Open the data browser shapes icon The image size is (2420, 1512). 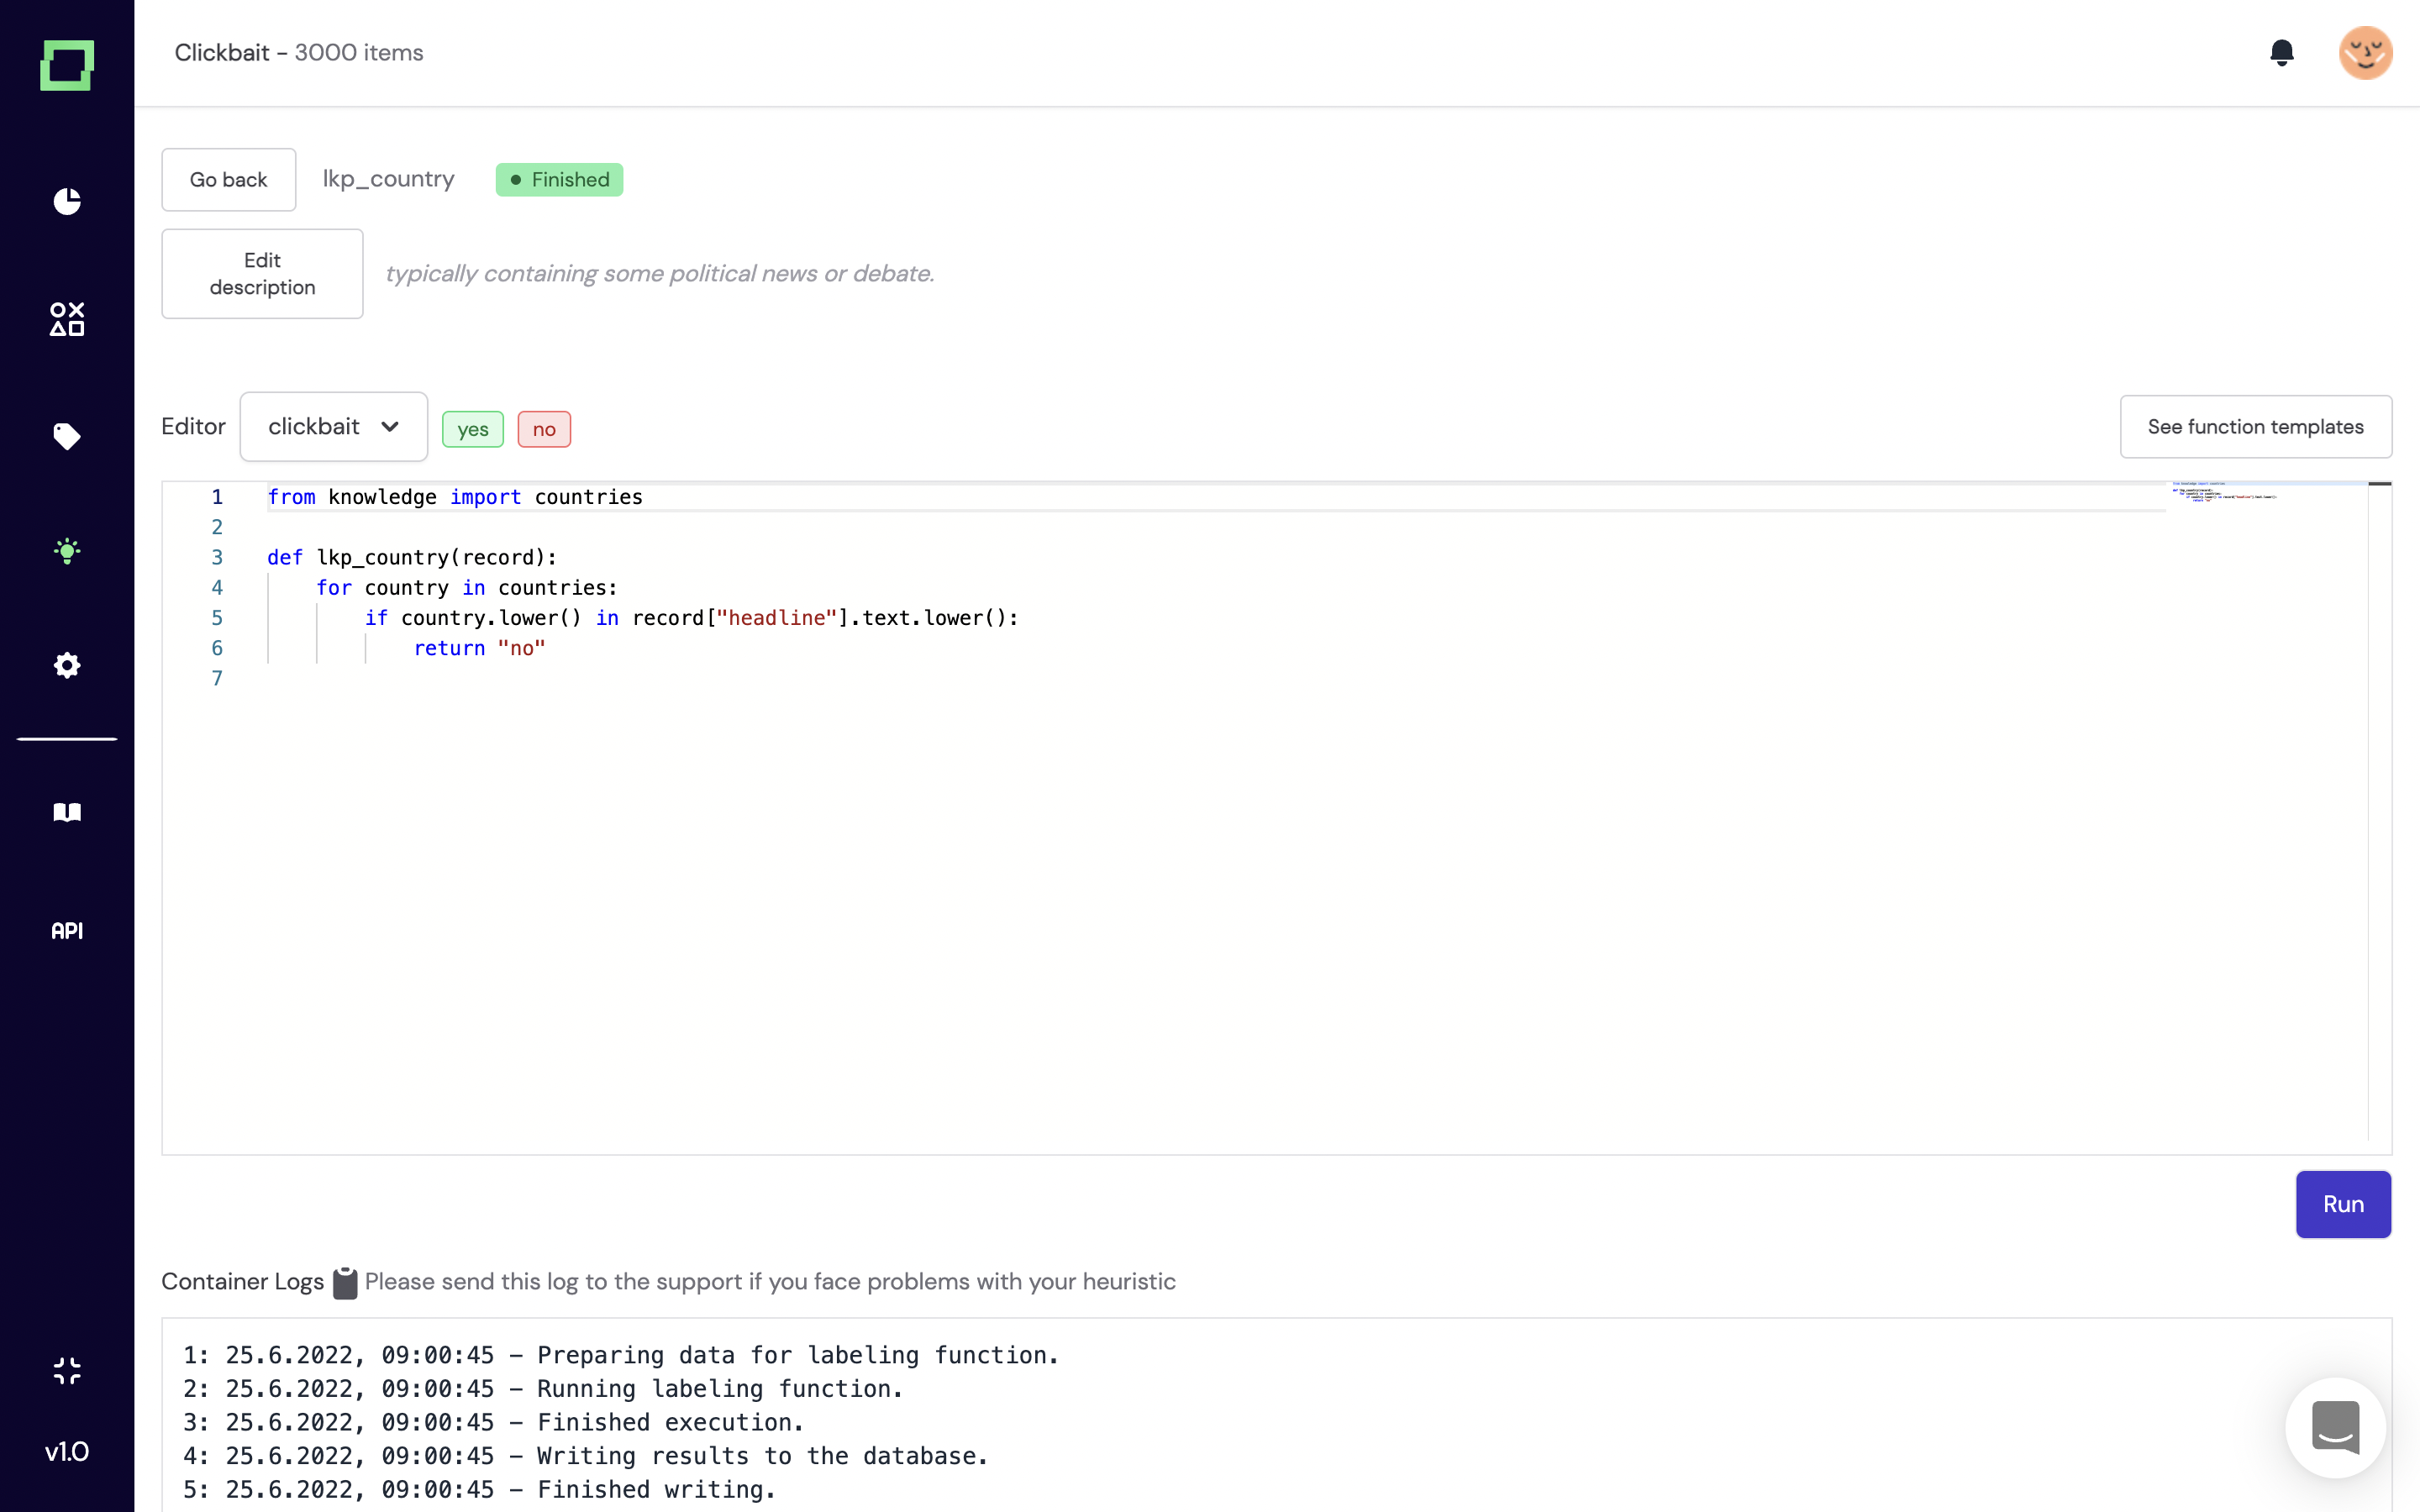[67, 319]
